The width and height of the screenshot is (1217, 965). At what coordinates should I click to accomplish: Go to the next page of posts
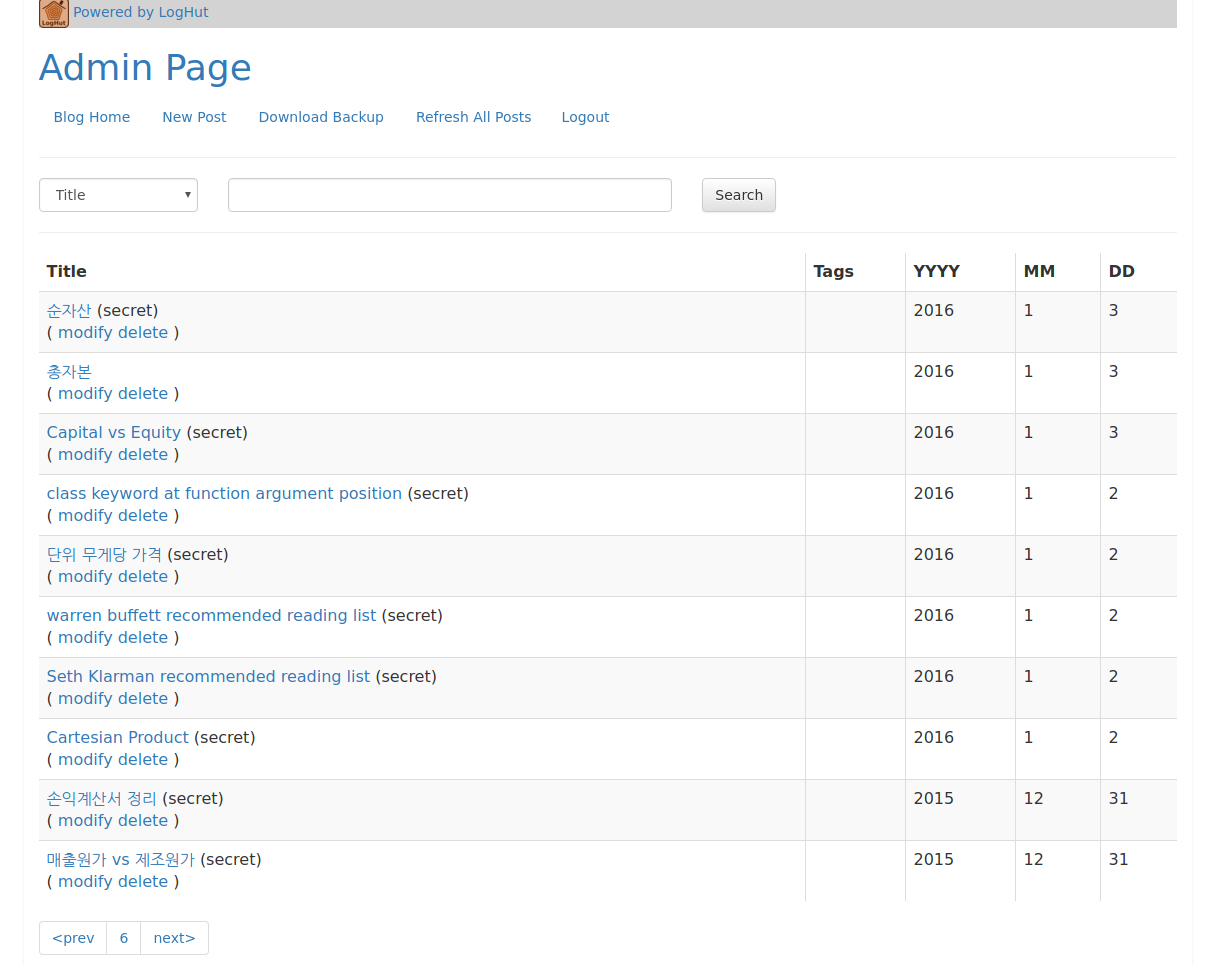pos(174,938)
